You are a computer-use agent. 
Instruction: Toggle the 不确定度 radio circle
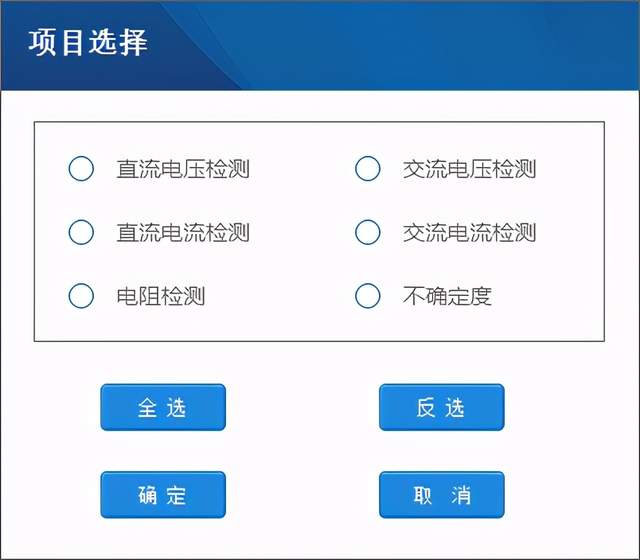(368, 296)
